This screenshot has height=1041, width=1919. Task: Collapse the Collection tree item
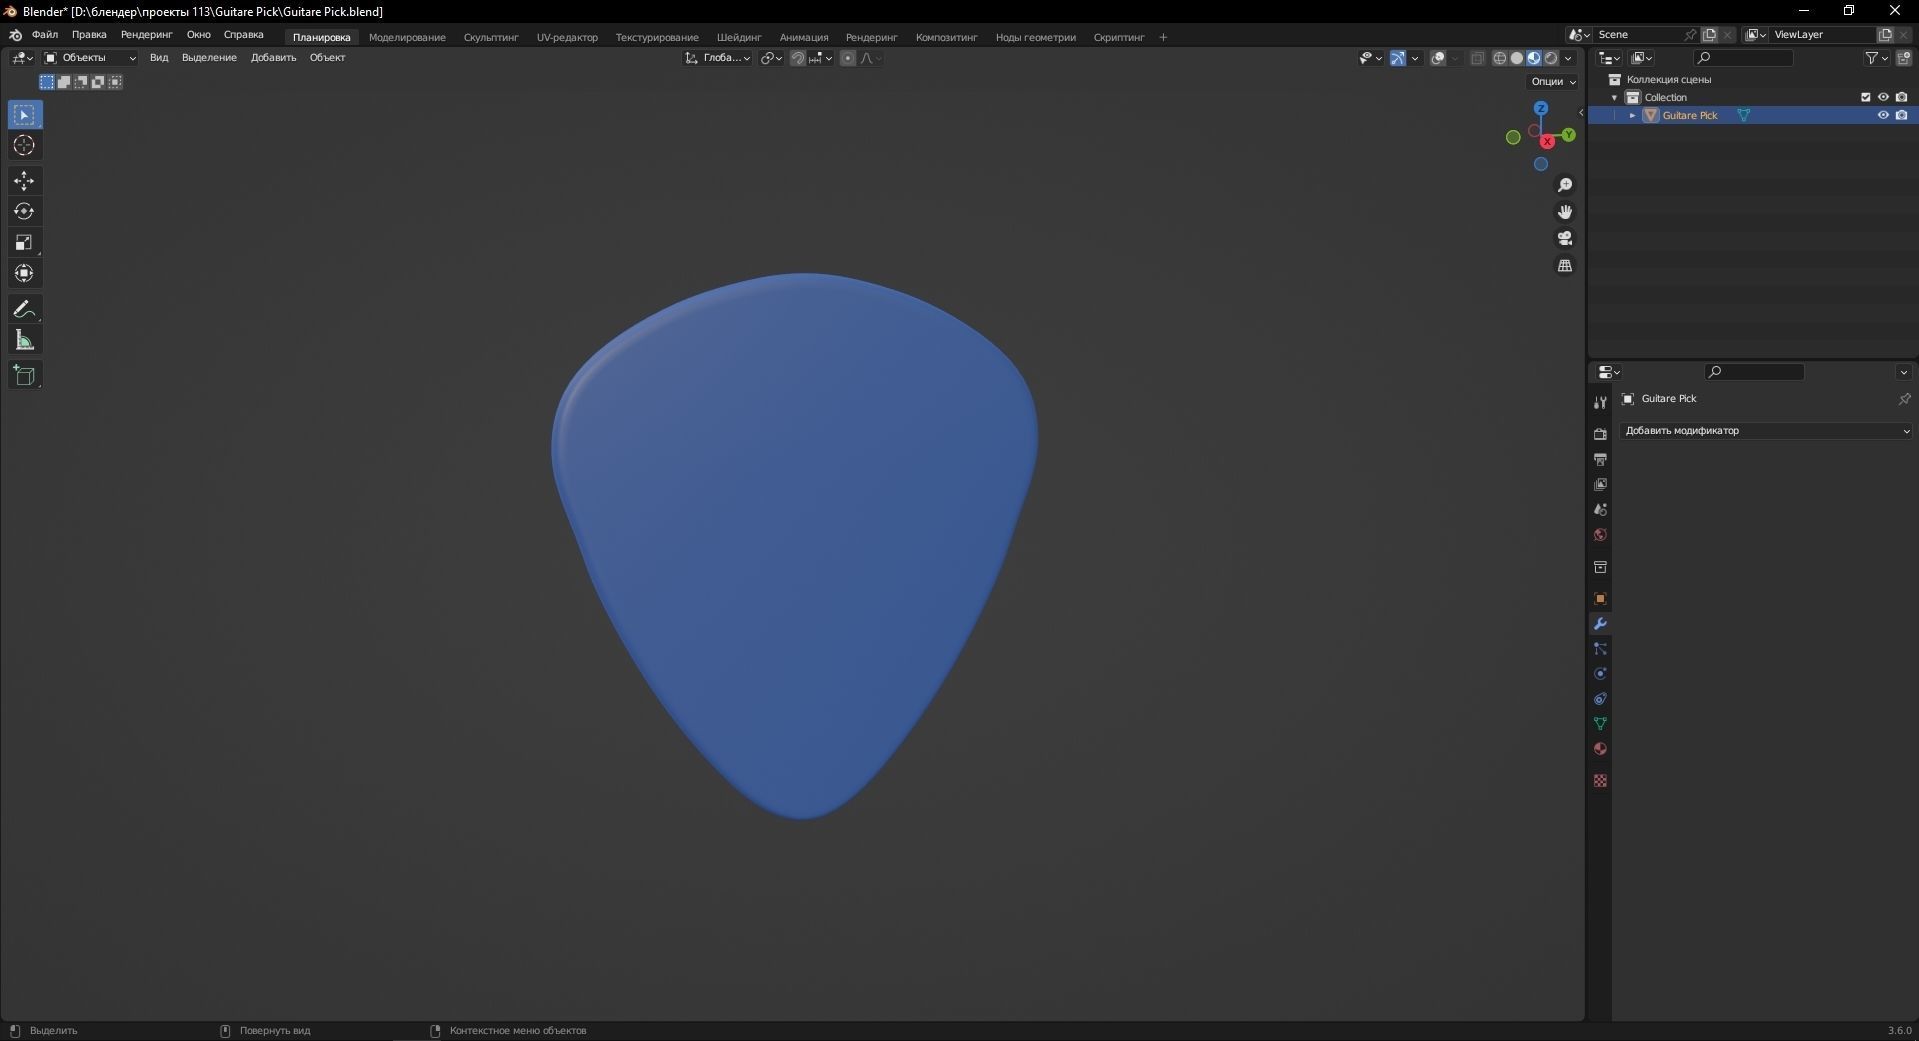coord(1614,97)
